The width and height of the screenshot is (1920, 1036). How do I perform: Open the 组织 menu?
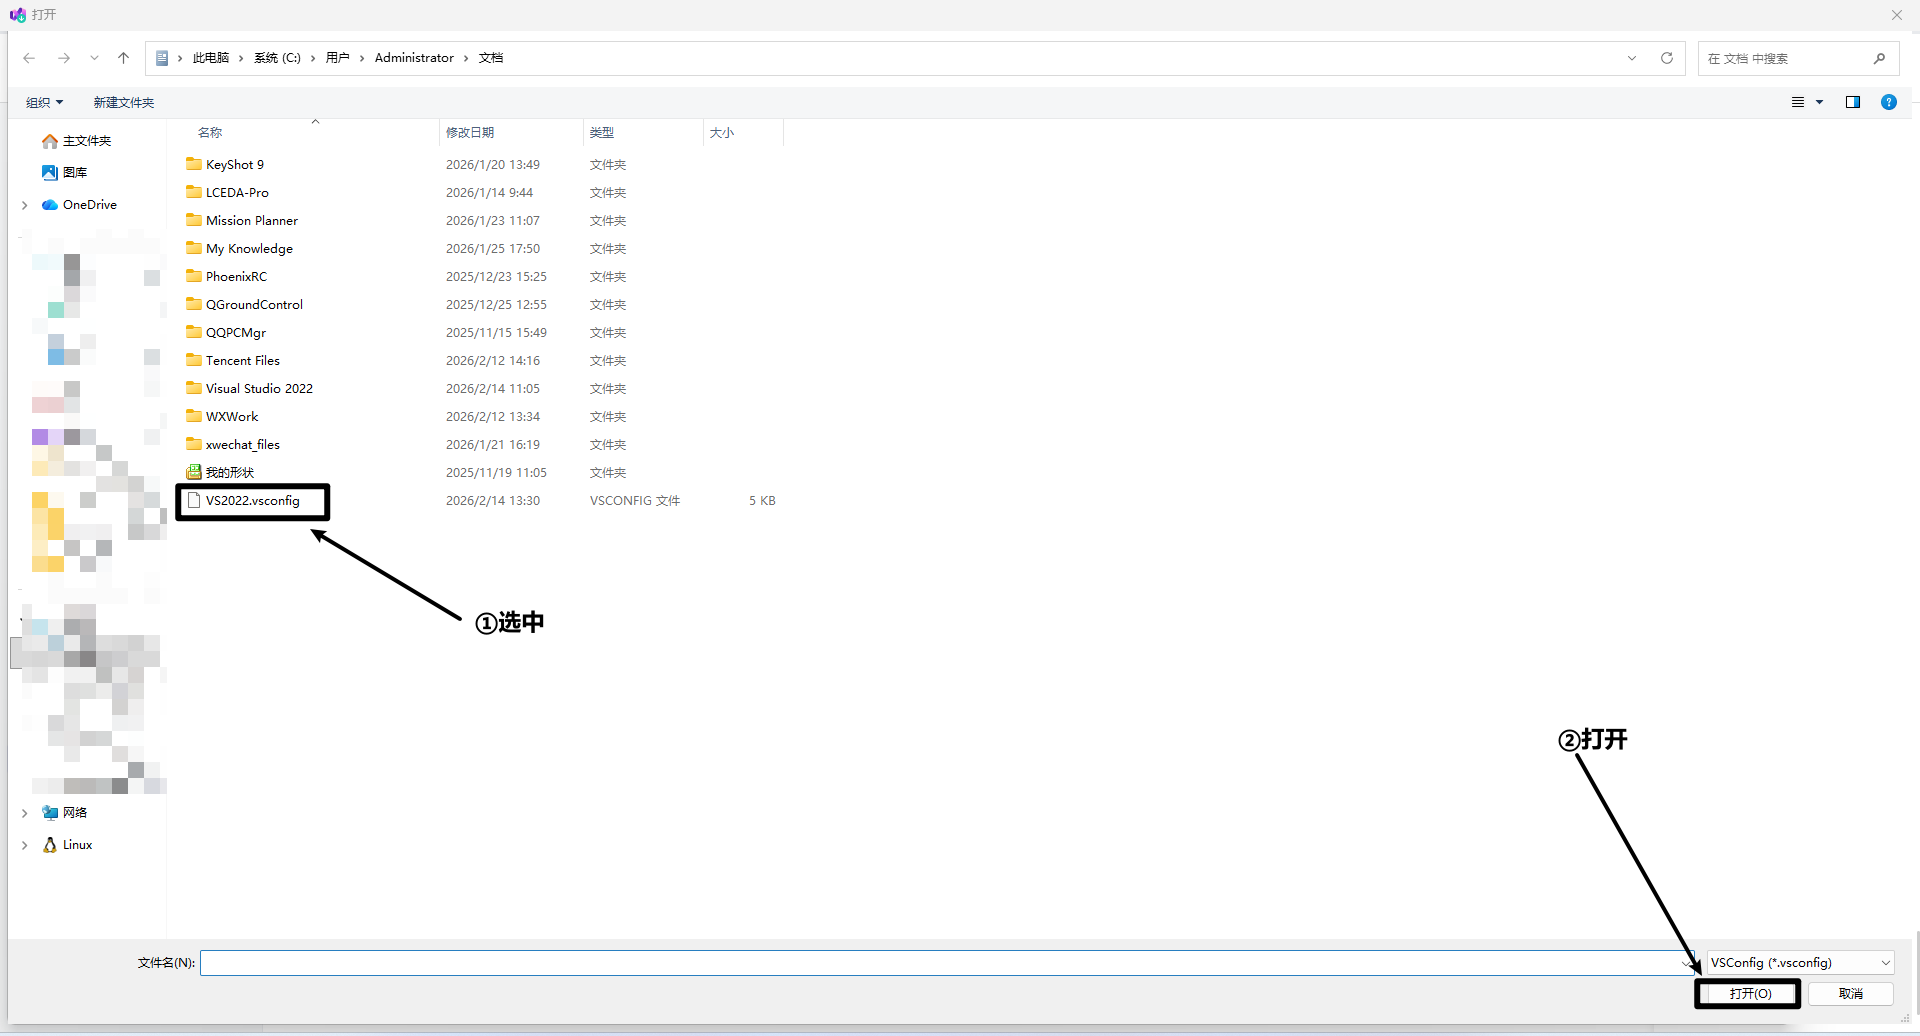[44, 102]
